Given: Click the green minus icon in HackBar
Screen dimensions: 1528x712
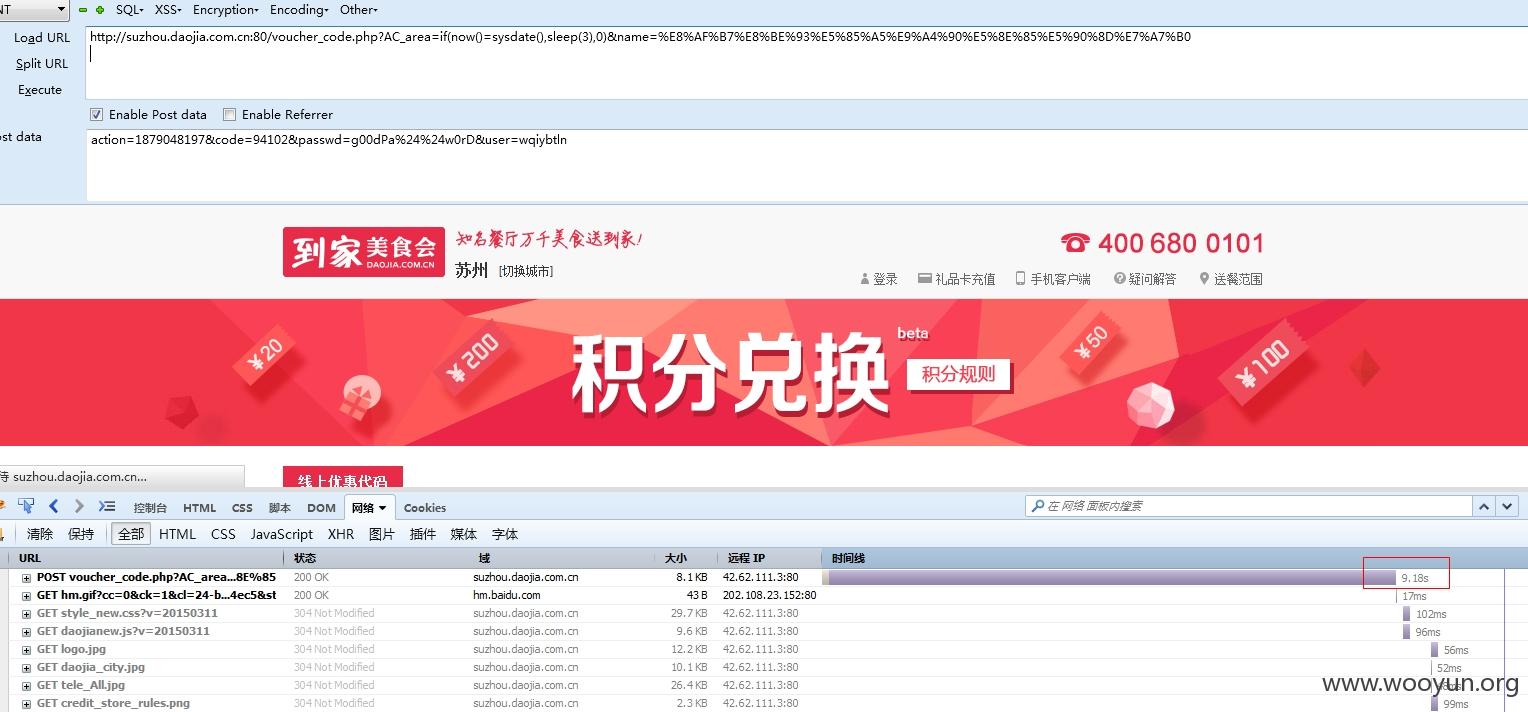Looking at the screenshot, I should tap(83, 10).
